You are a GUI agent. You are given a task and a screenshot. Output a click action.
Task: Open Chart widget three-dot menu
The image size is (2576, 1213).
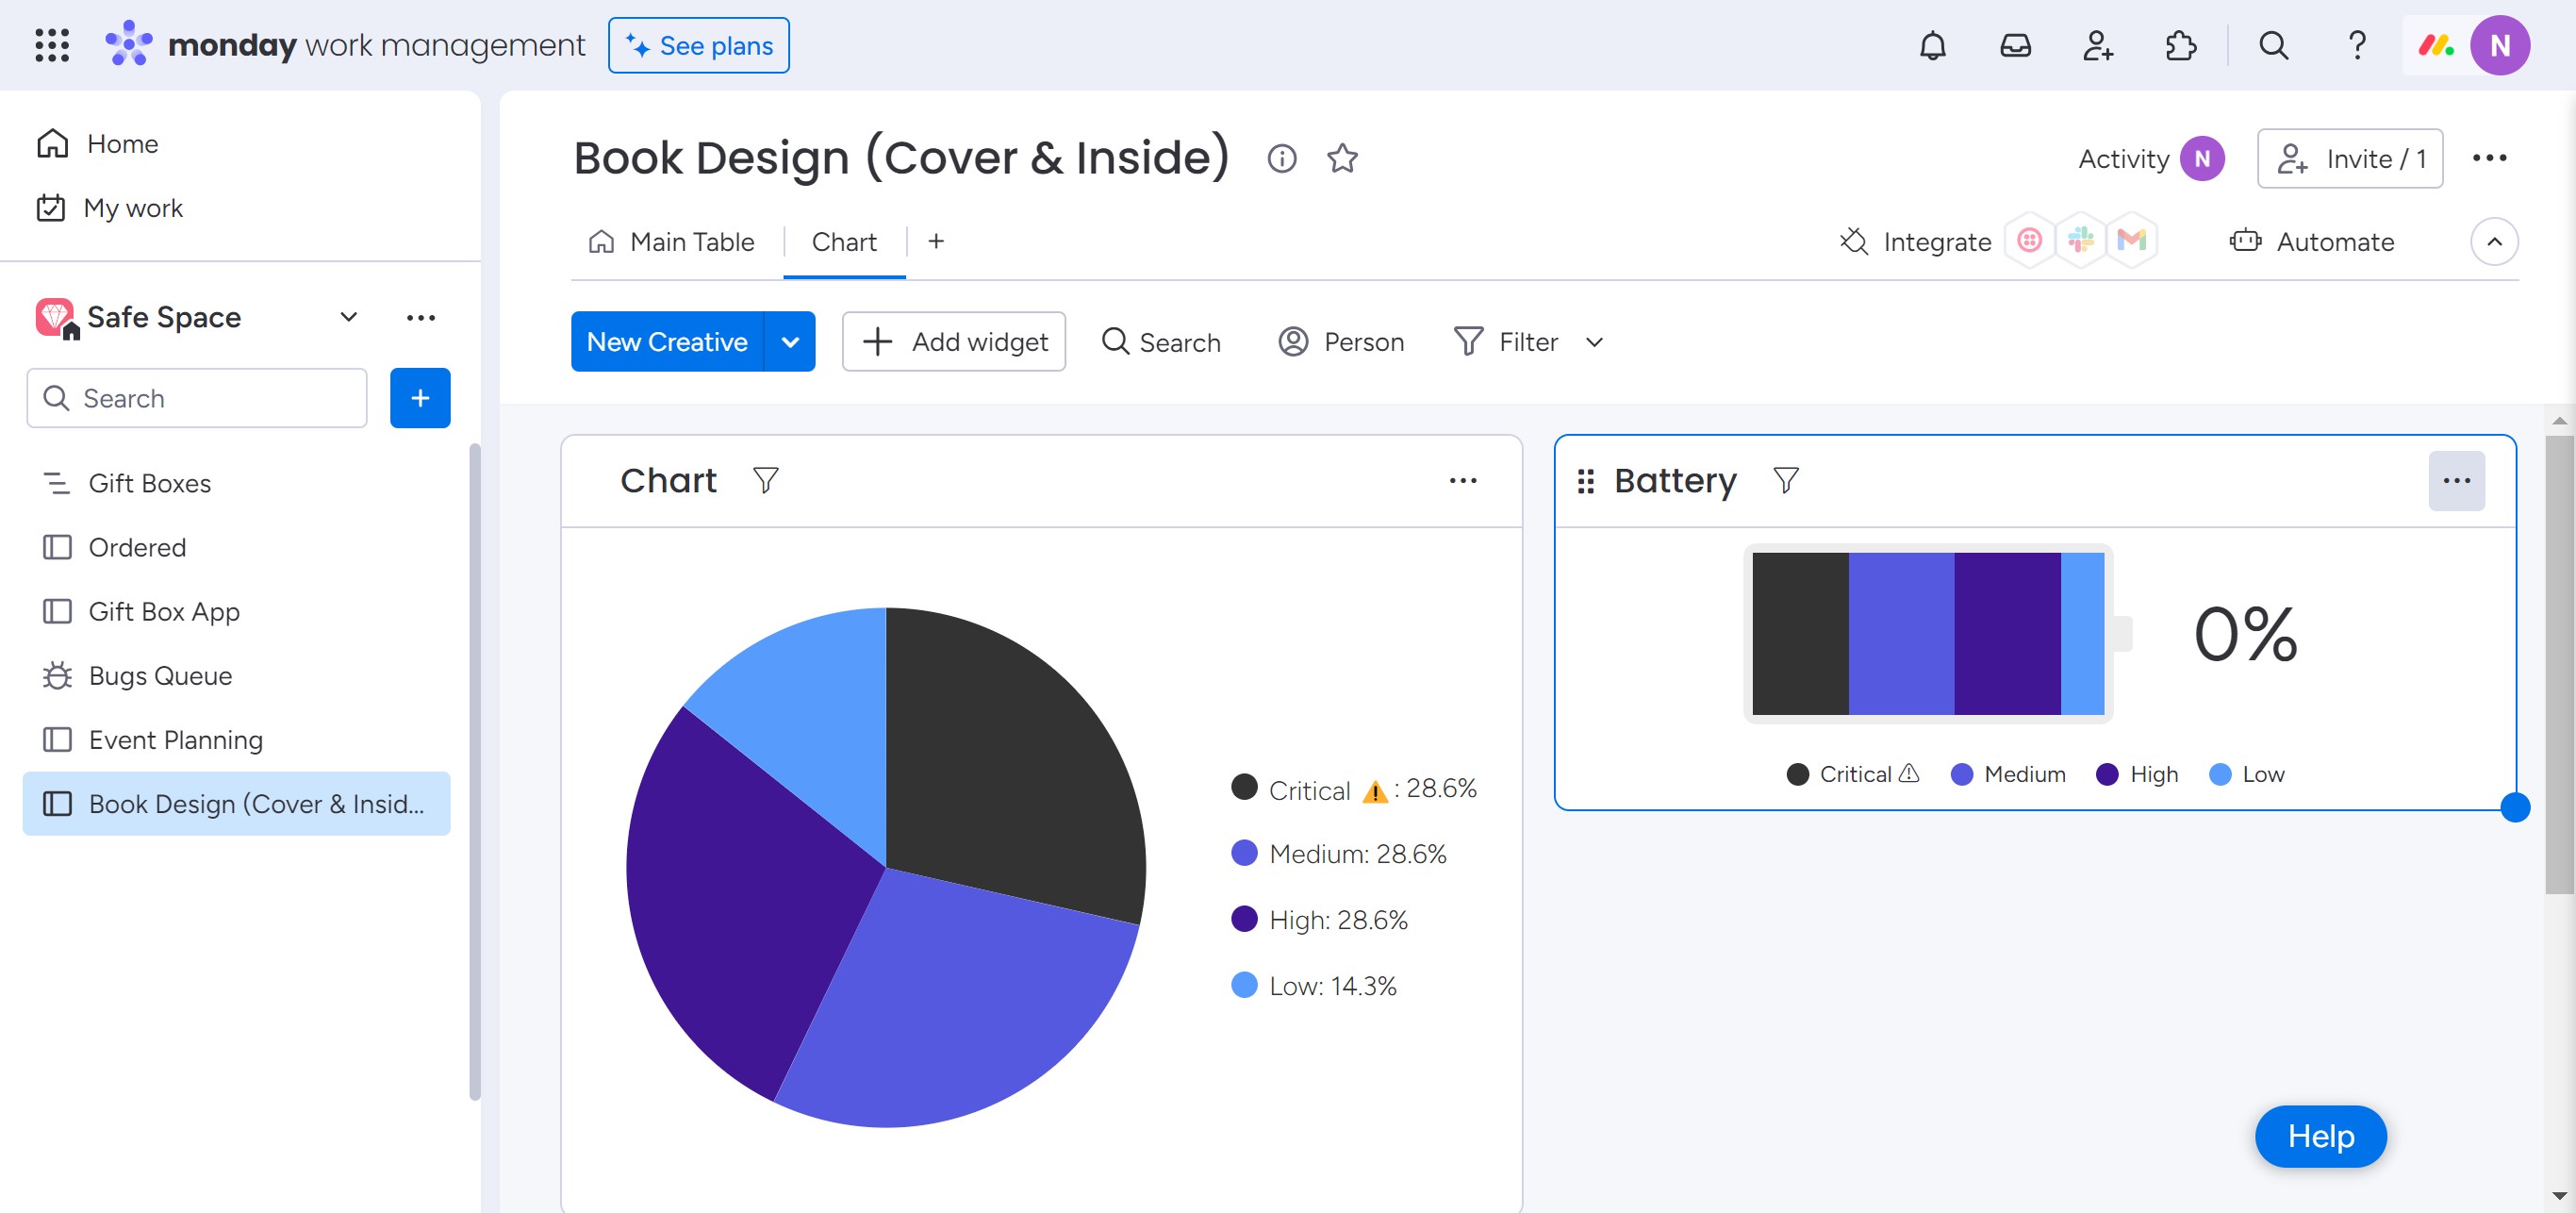coord(1462,480)
